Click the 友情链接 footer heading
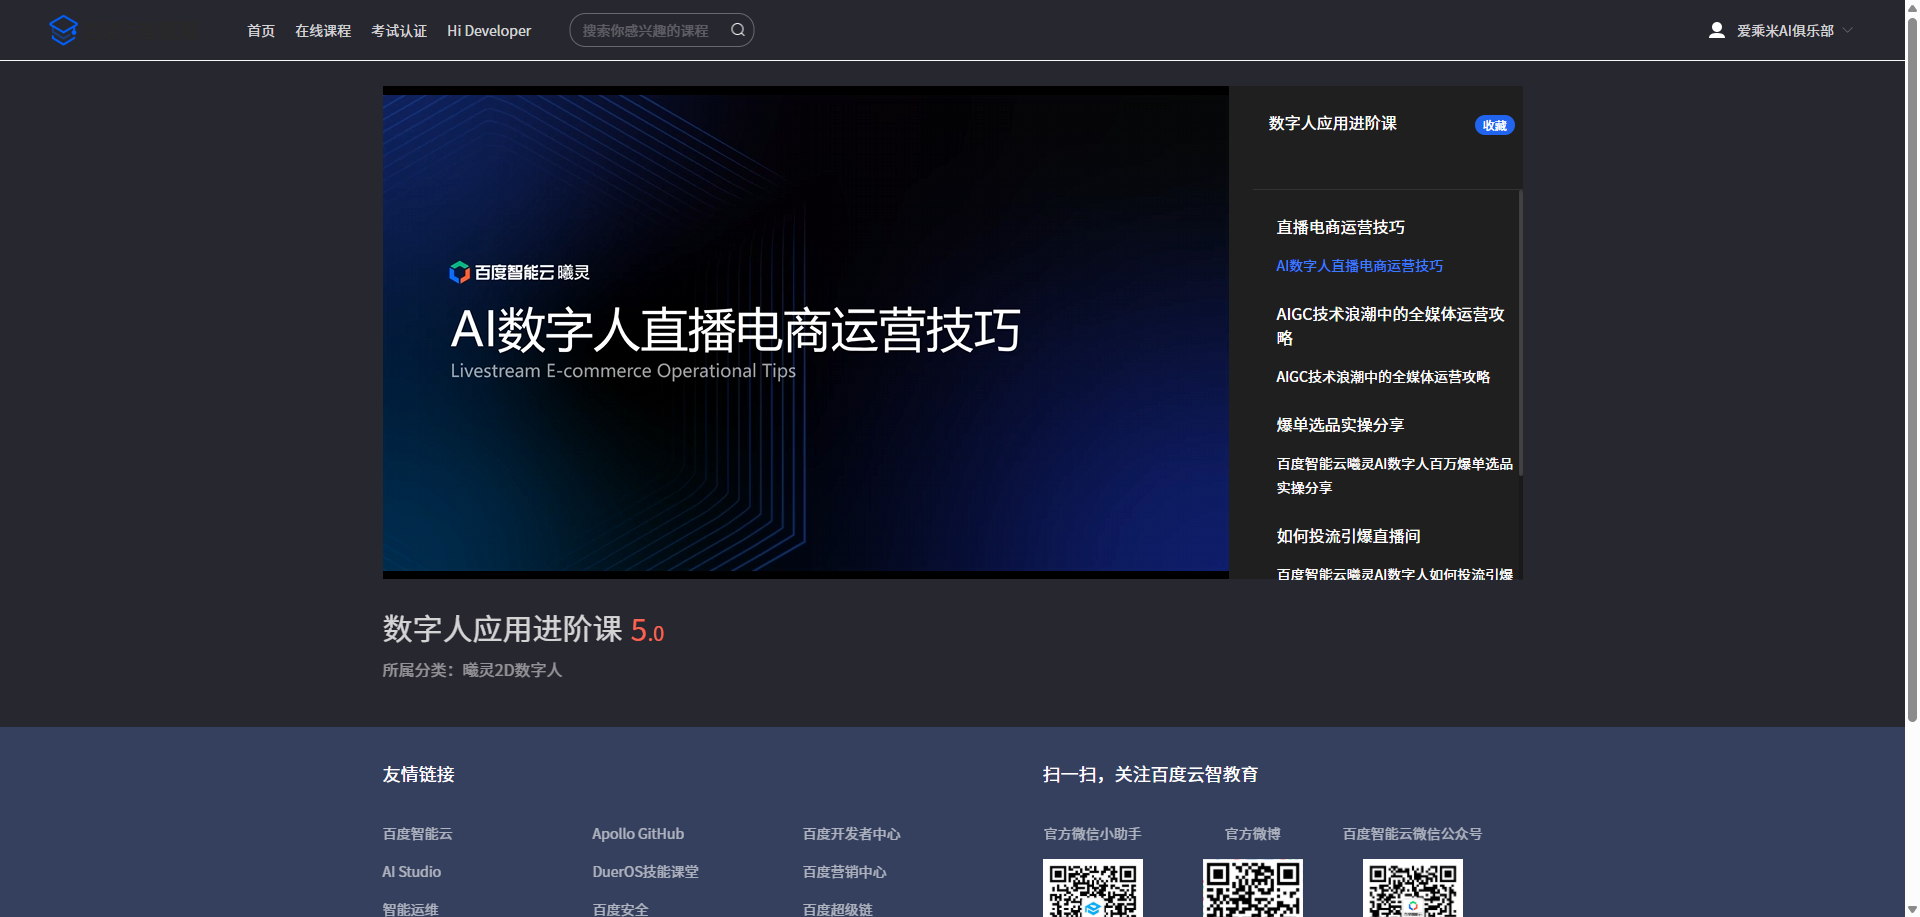 tap(418, 774)
